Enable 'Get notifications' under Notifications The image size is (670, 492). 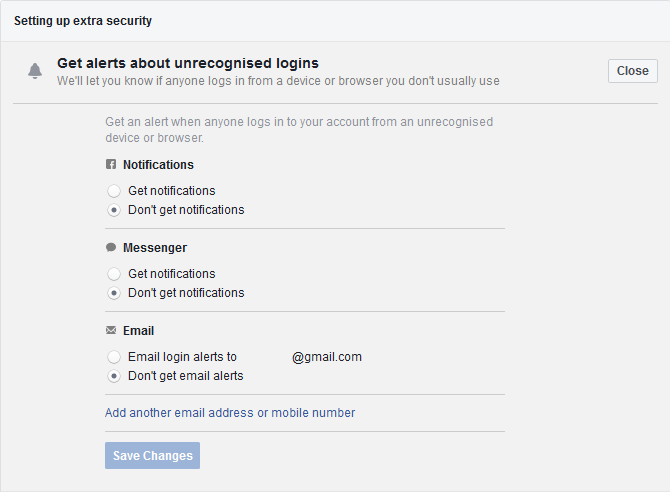114,191
